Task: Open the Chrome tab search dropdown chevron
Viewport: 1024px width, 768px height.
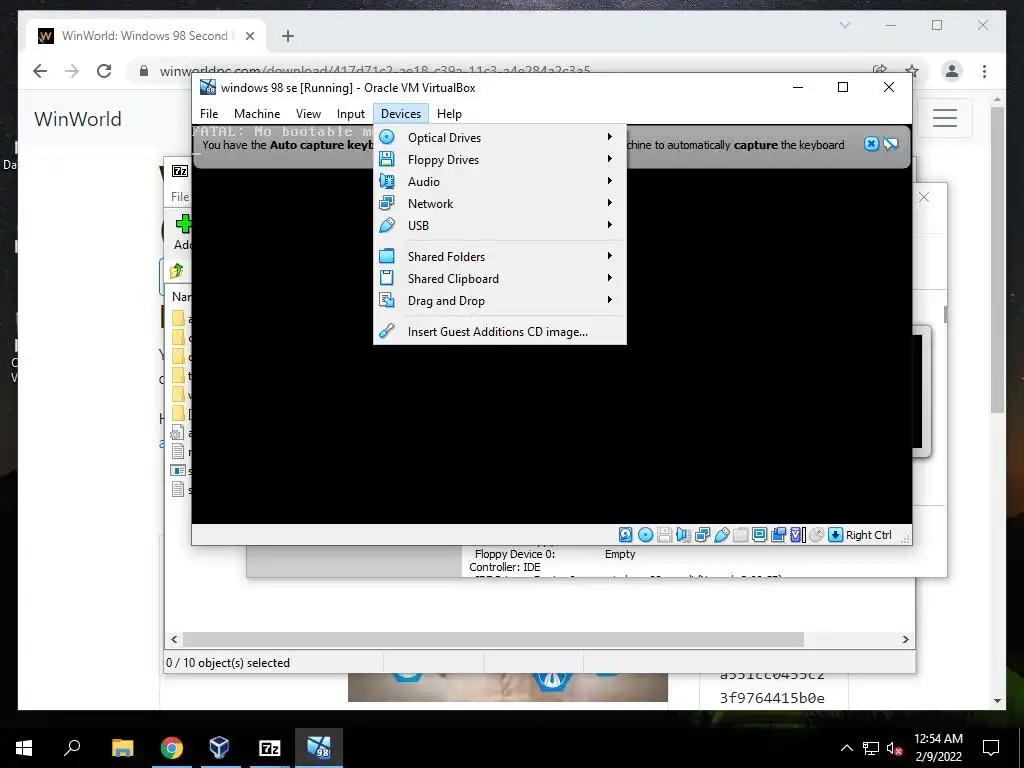Action: 844,25
